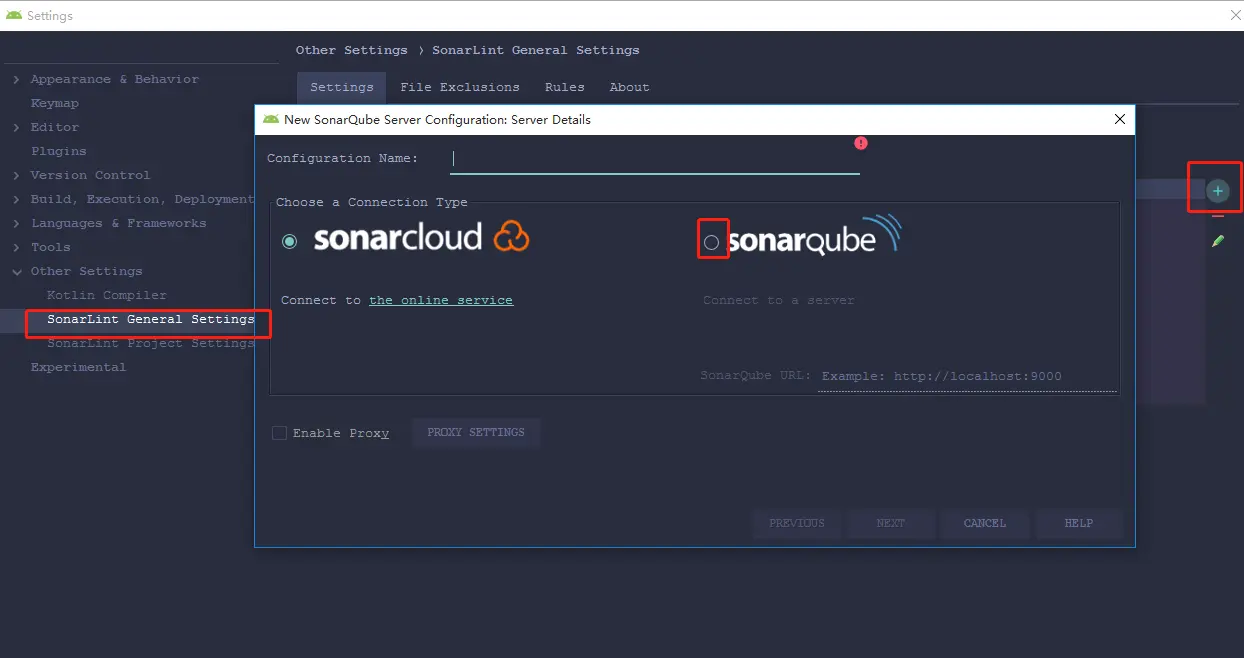
Task: Click the SonarQube logo
Action: pyautogui.click(x=814, y=236)
